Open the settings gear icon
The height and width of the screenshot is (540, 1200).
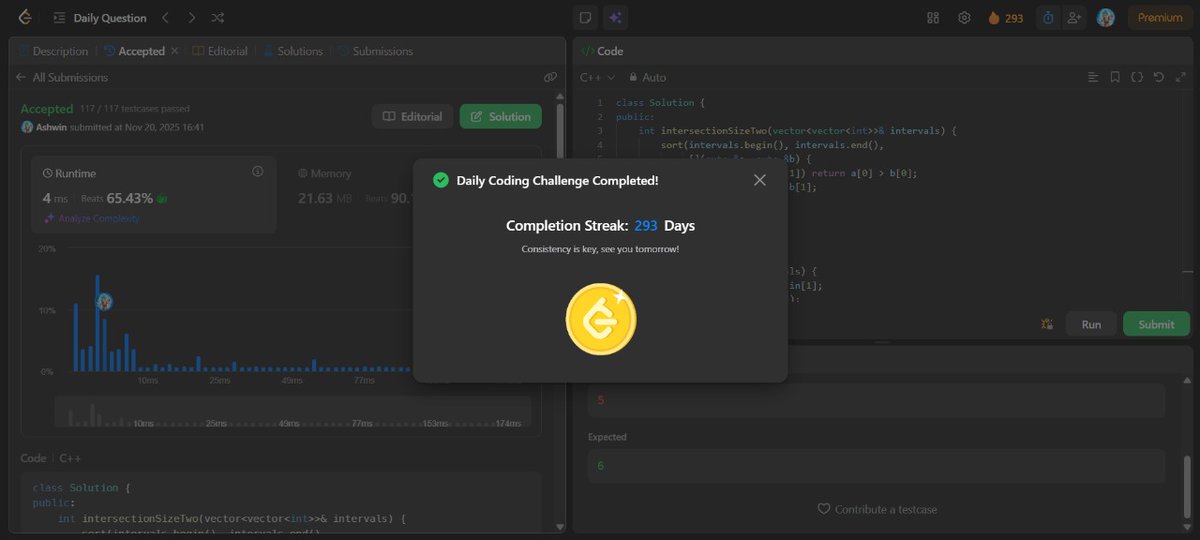pyautogui.click(x=964, y=18)
